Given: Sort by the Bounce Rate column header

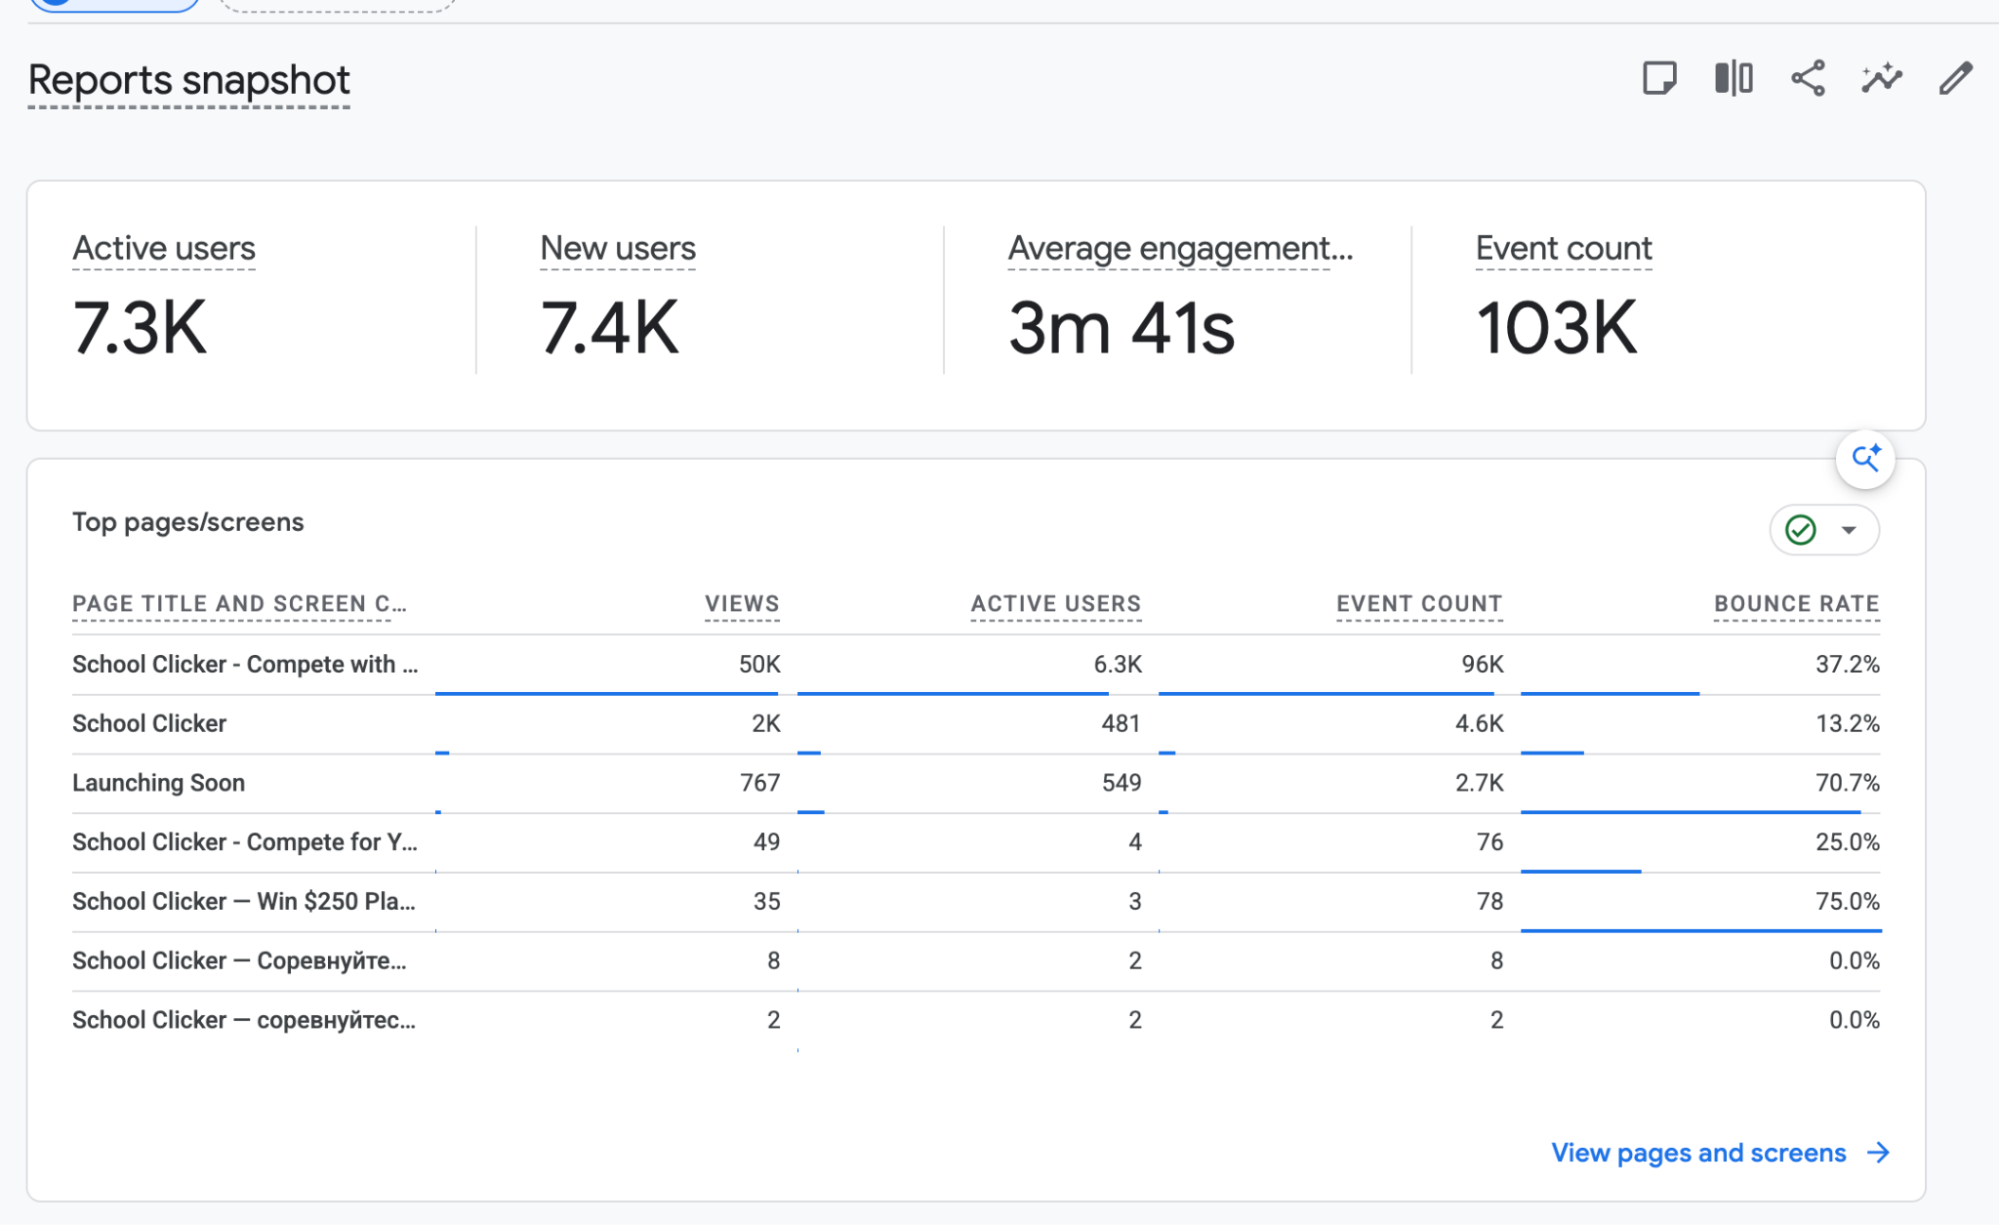Looking at the screenshot, I should pyautogui.click(x=1797, y=604).
